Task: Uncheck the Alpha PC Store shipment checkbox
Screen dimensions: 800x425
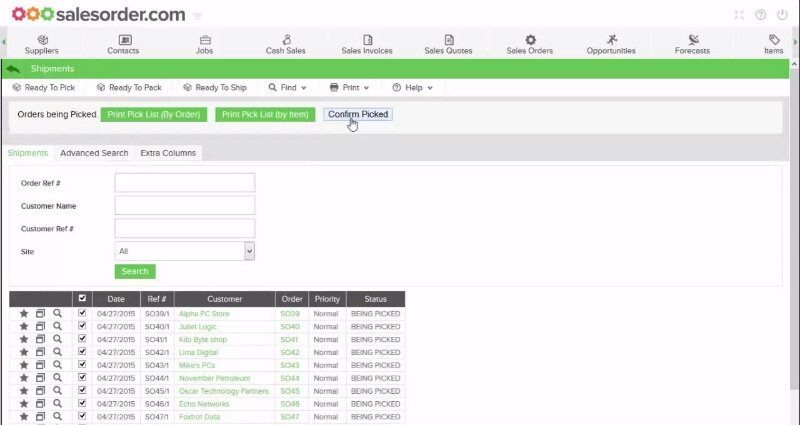Action: [x=83, y=314]
